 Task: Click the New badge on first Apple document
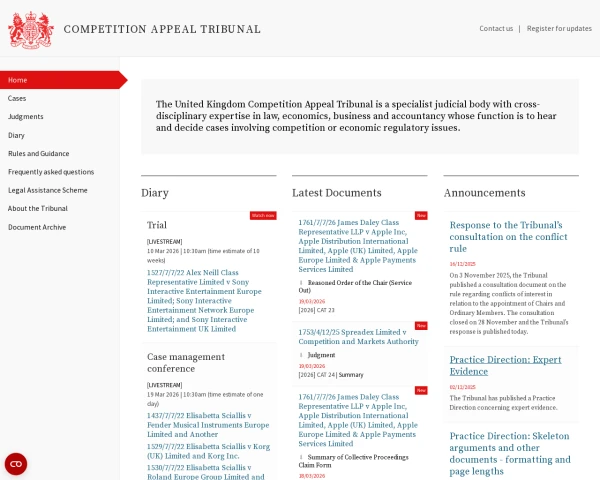[x=421, y=216]
